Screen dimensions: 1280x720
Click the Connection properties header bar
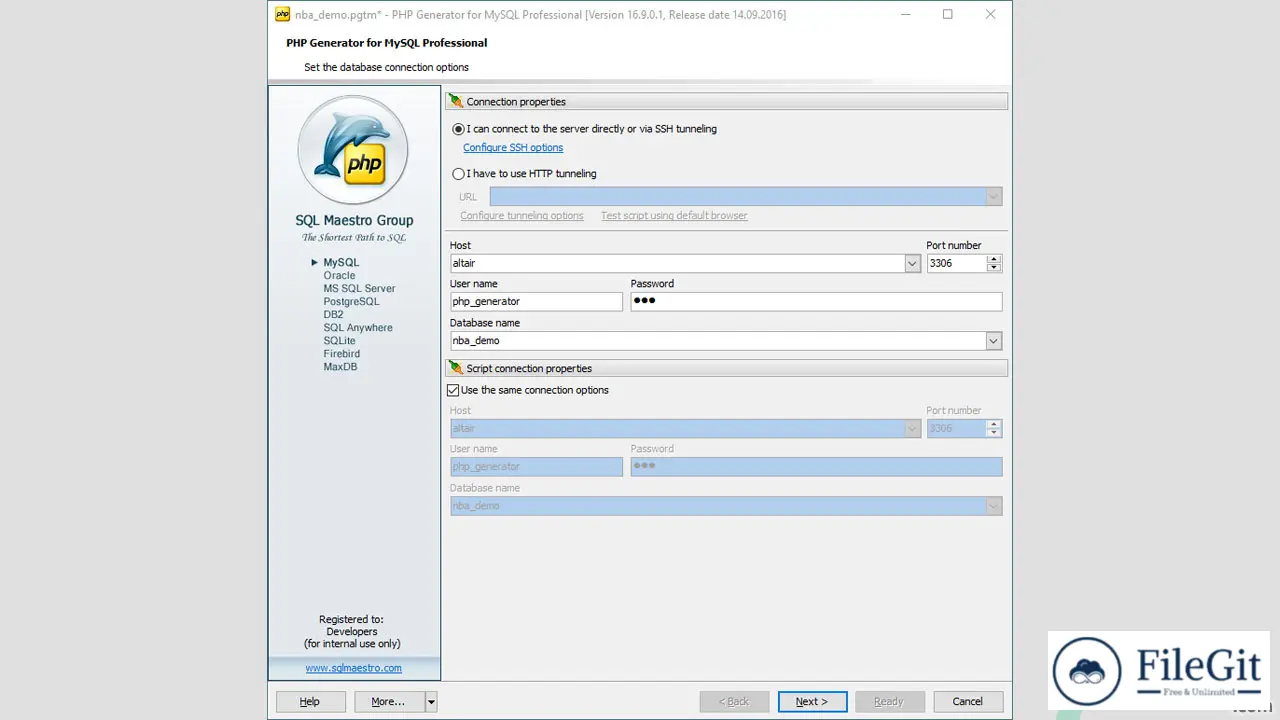[726, 102]
